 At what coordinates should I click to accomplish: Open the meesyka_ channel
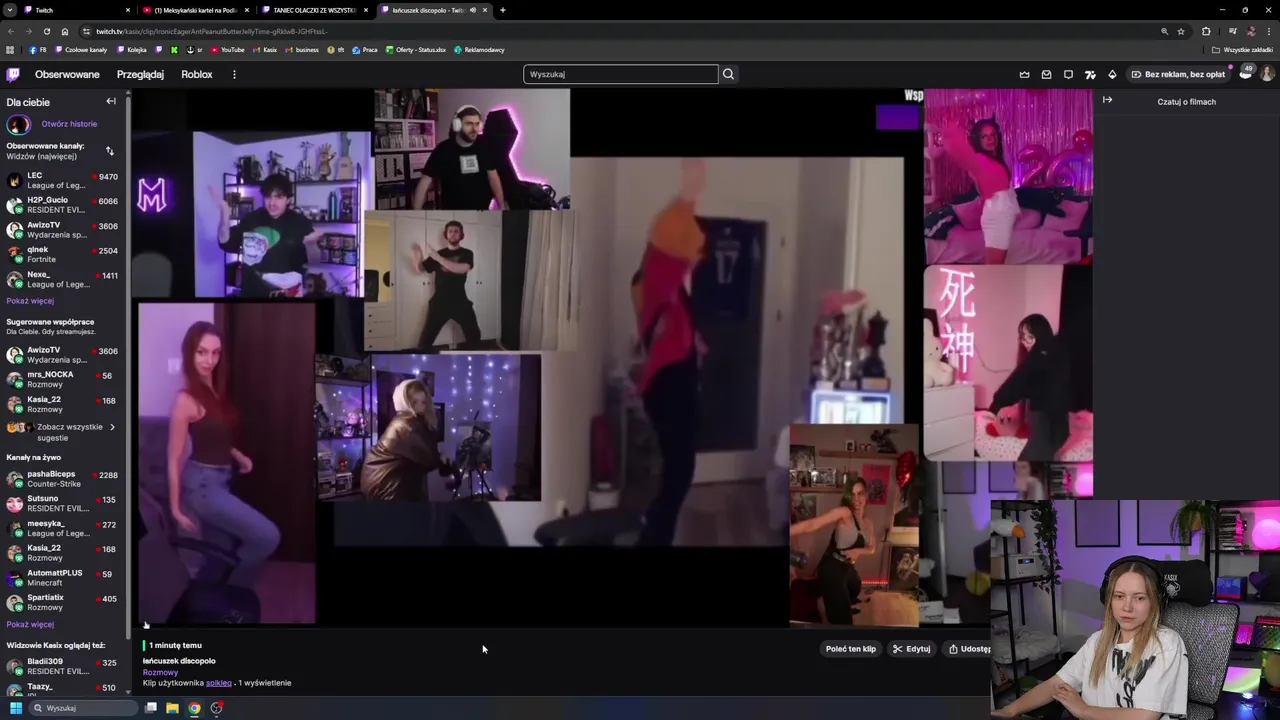click(63, 528)
